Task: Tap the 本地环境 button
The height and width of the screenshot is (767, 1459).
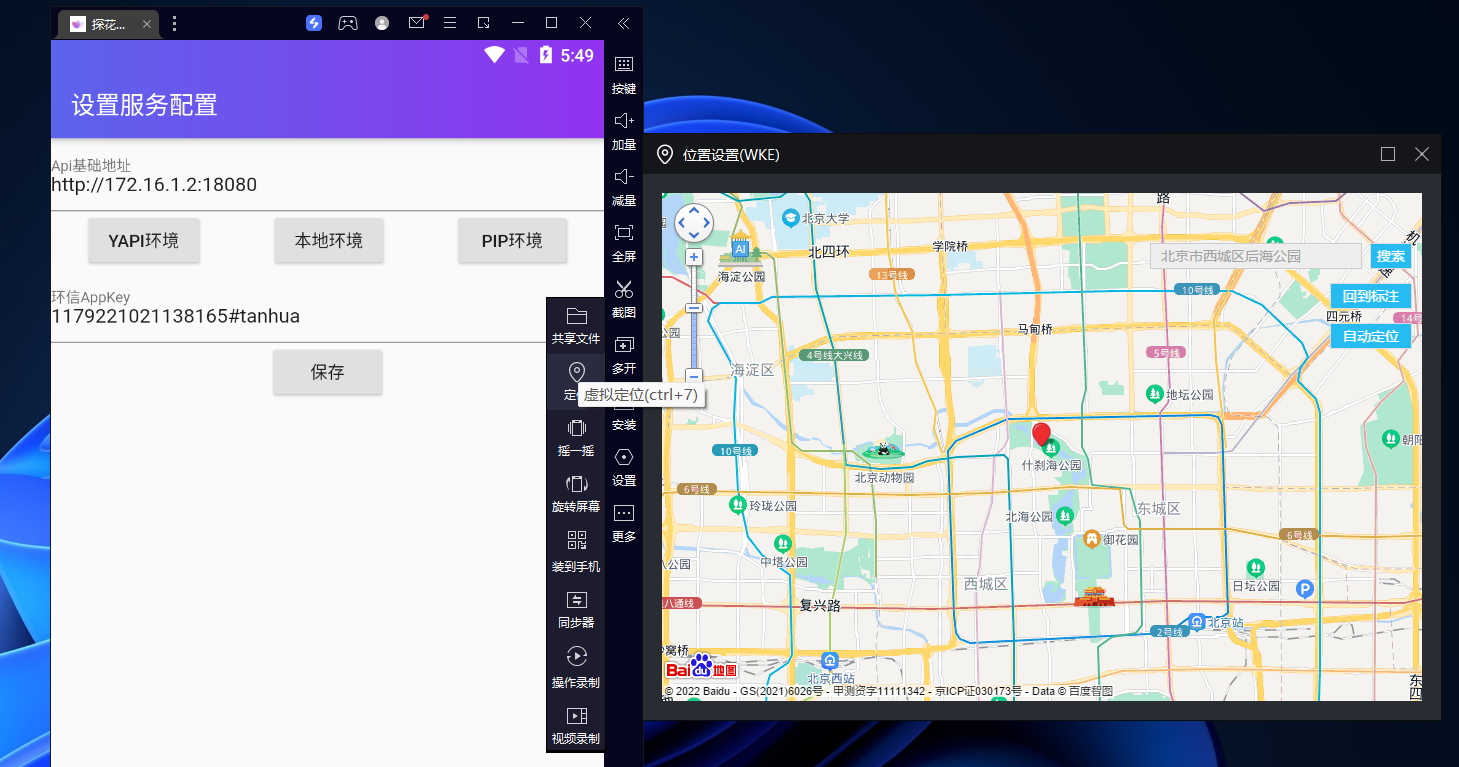Action: pos(328,240)
